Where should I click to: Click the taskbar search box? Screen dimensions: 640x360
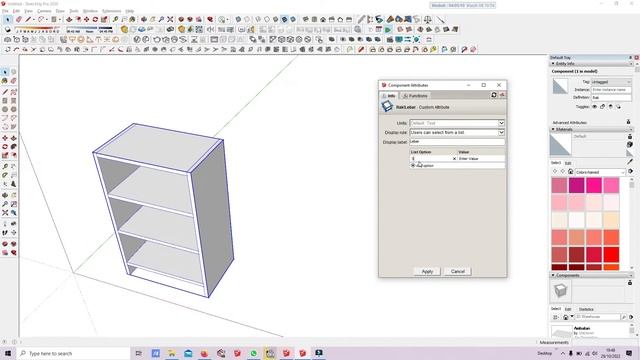pos(73,353)
